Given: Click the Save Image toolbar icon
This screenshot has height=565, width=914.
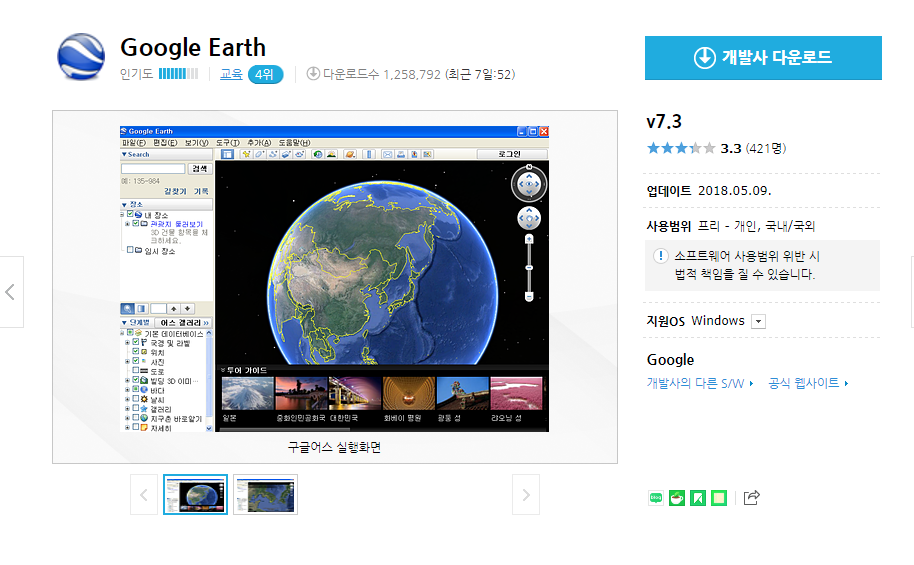Looking at the screenshot, I should click(x=414, y=154).
